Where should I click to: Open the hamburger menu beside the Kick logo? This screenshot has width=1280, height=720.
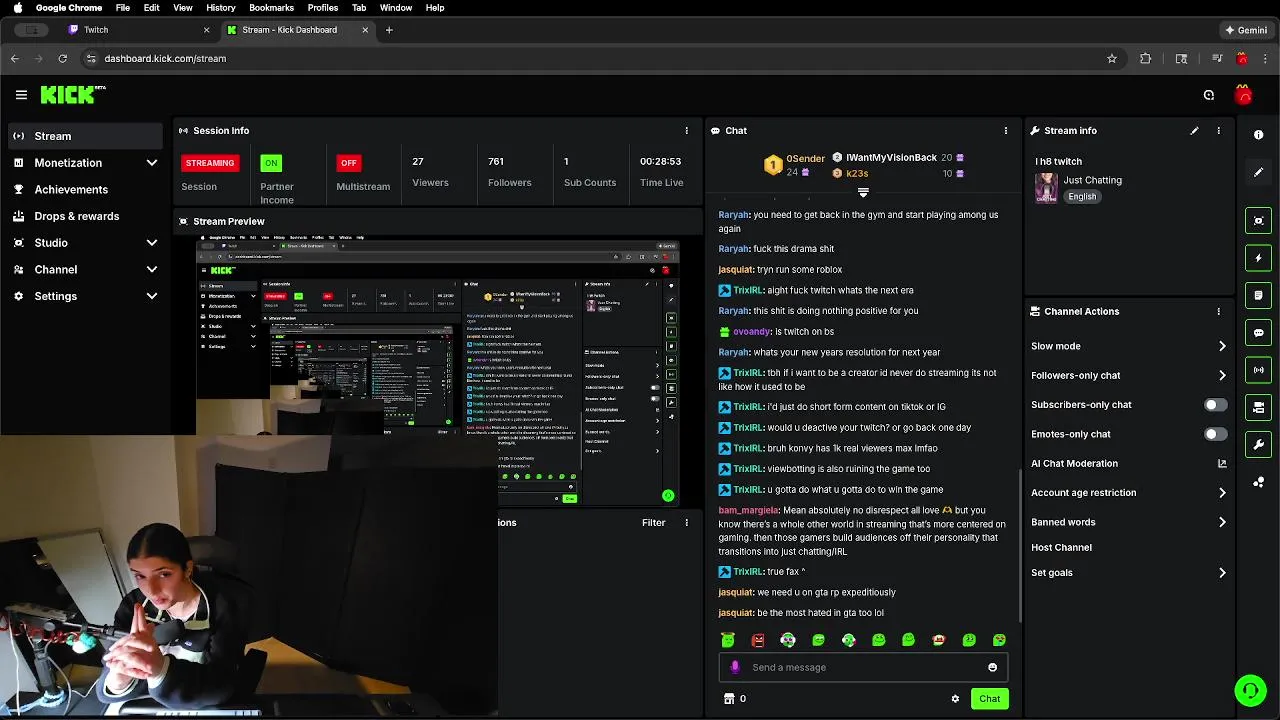(x=21, y=95)
